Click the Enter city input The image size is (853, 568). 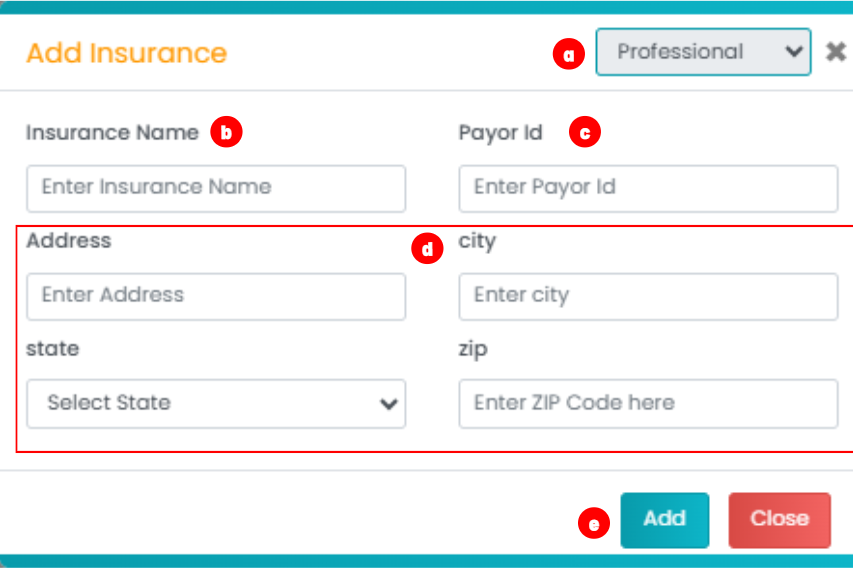click(x=648, y=295)
